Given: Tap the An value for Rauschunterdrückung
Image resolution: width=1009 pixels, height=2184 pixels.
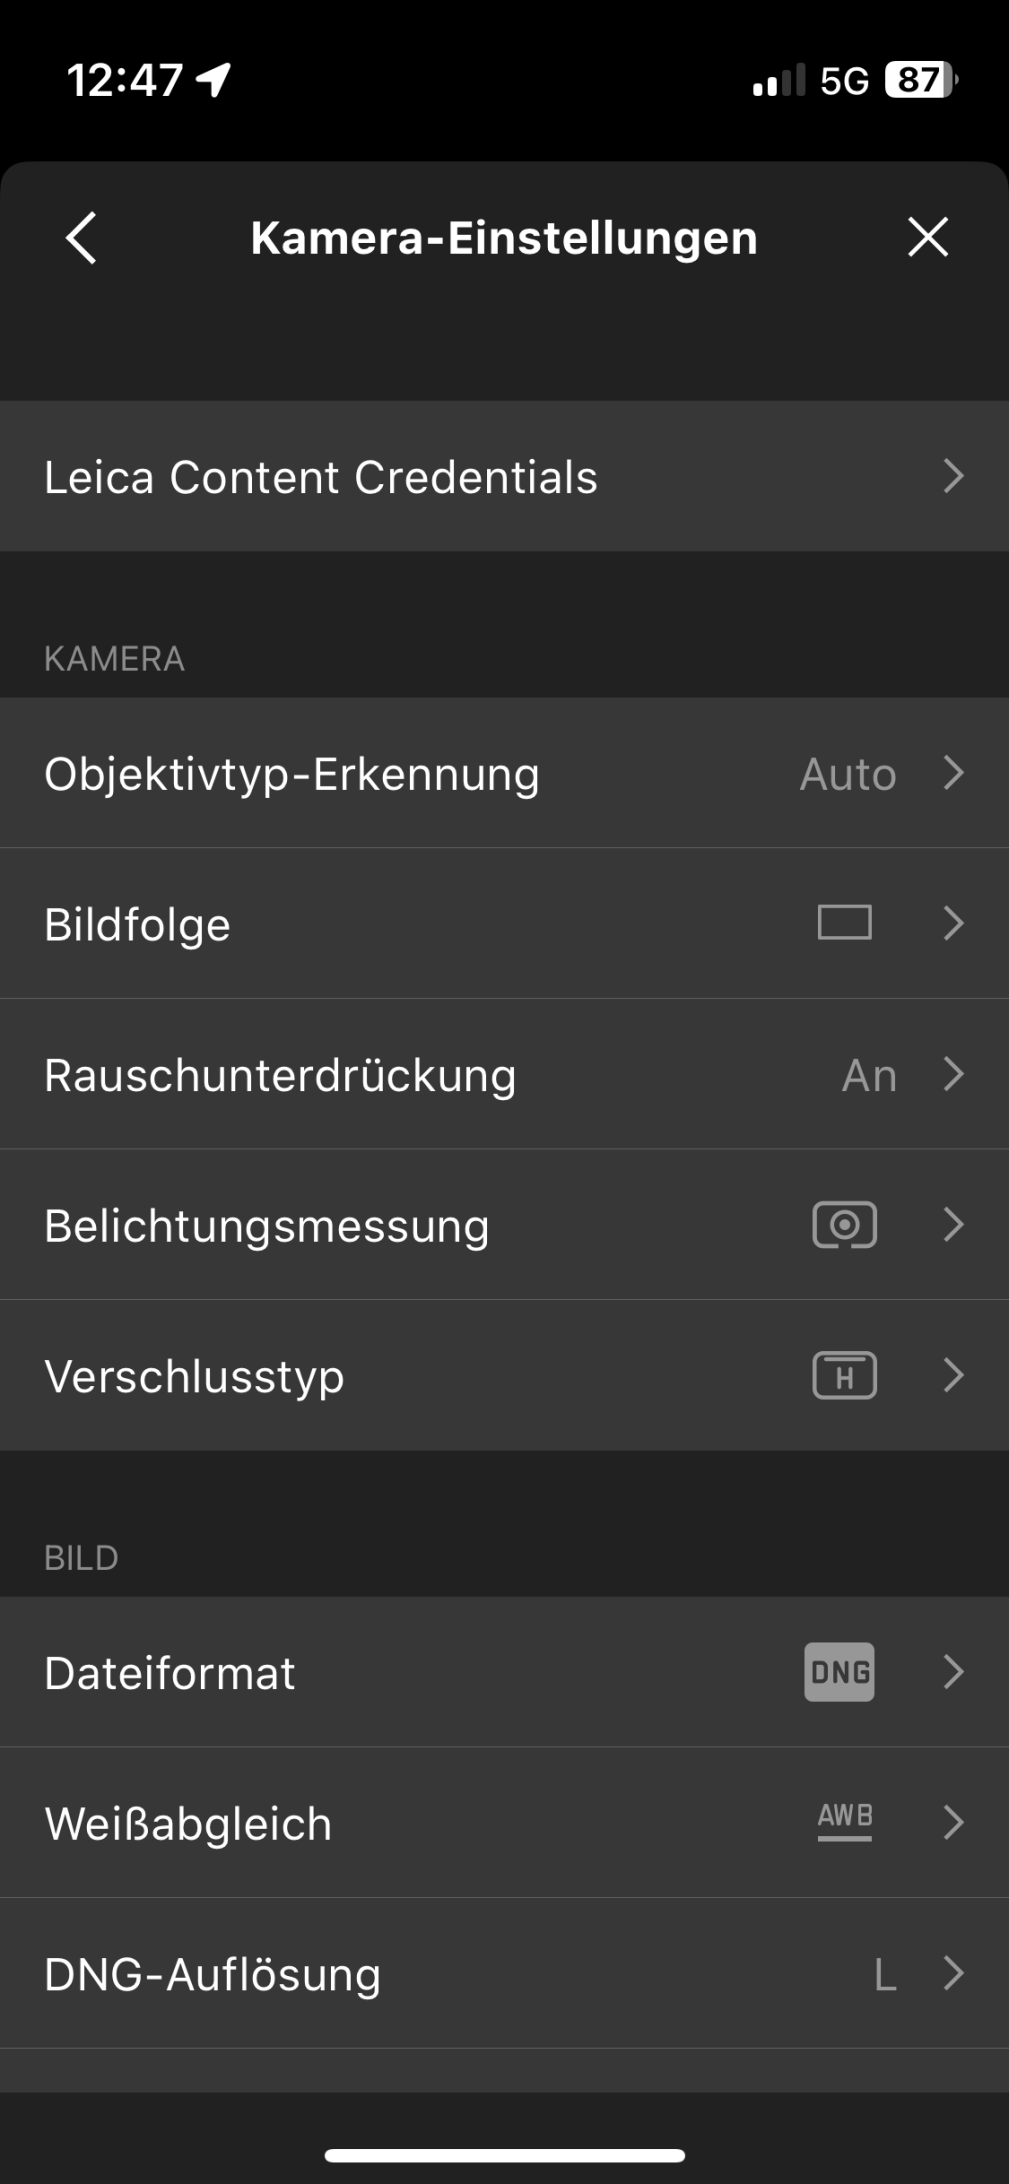Looking at the screenshot, I should tap(868, 1076).
